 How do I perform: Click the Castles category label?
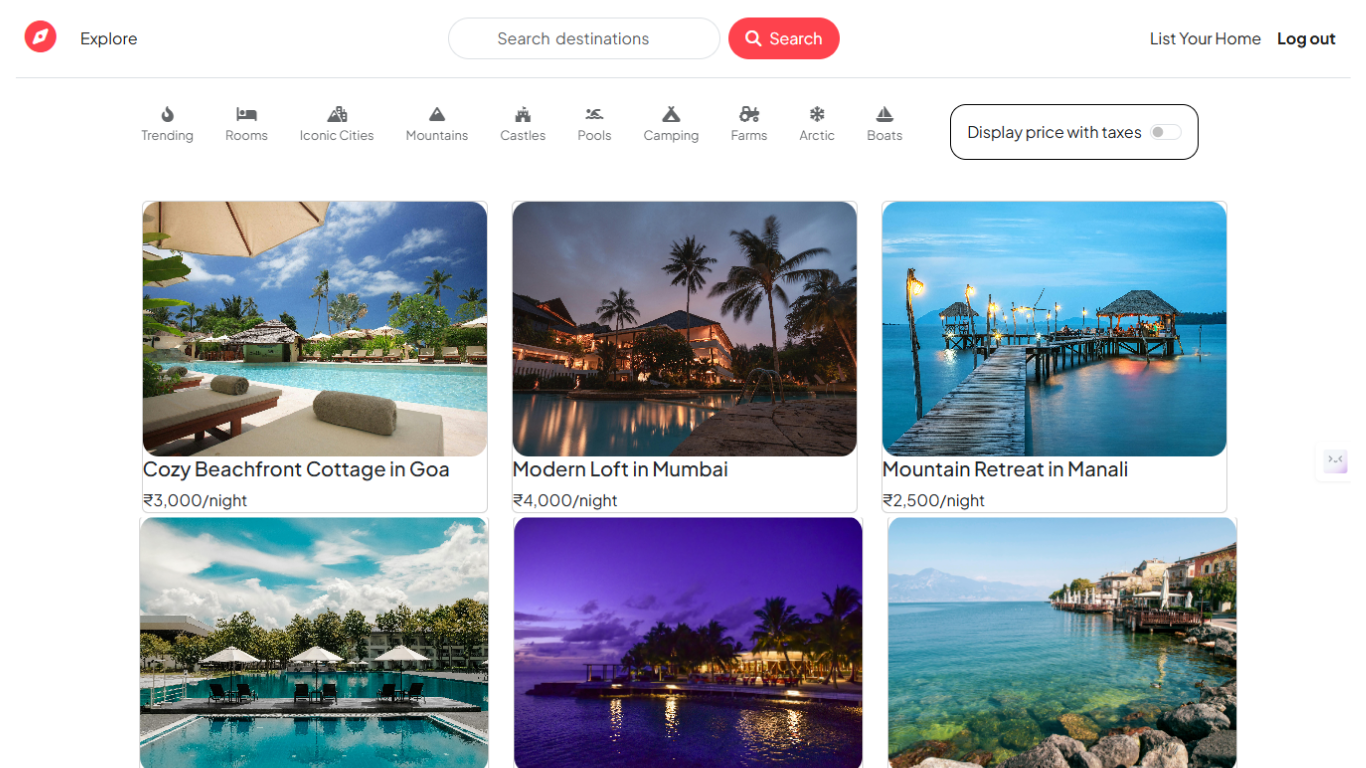click(x=523, y=135)
